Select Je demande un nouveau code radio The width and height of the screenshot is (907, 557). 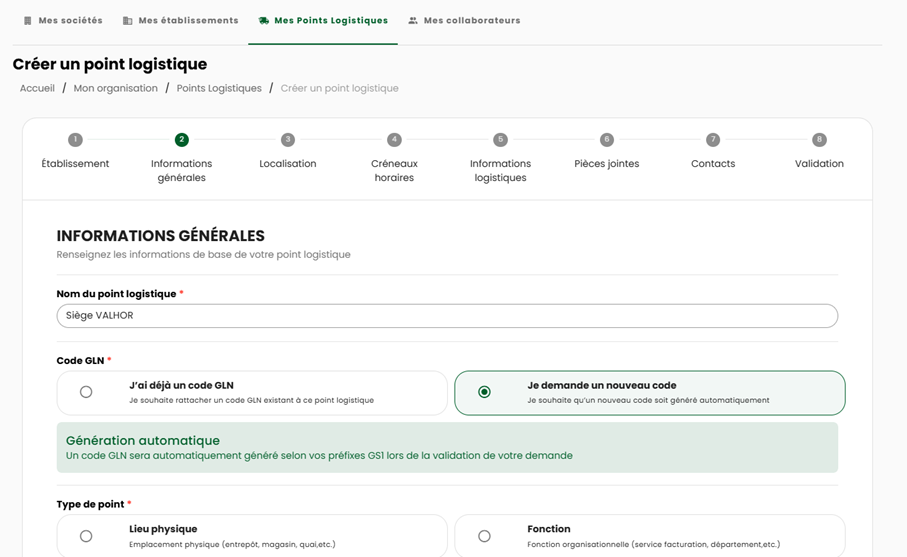(x=484, y=392)
